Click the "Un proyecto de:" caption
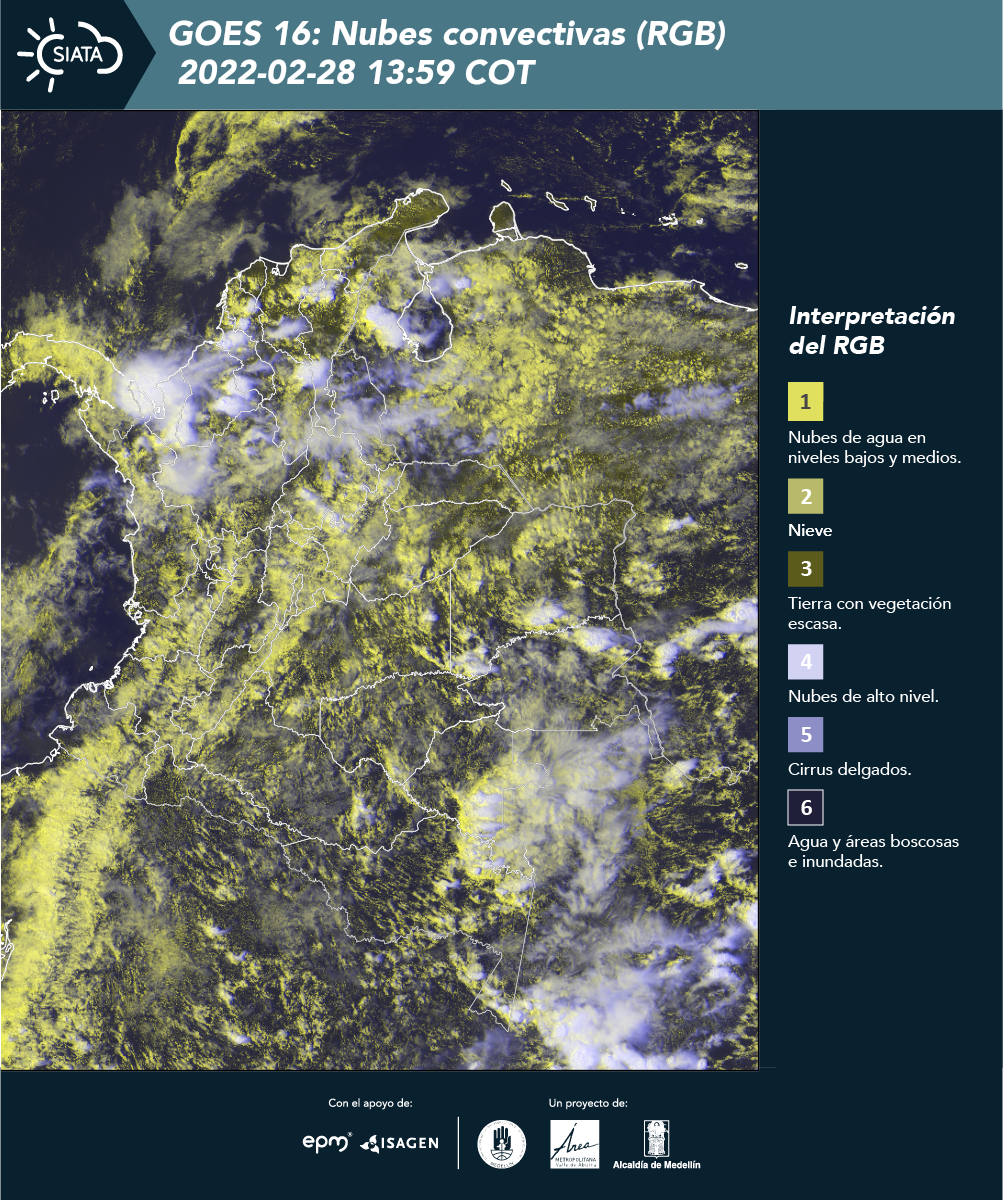The image size is (1003, 1200). (x=588, y=1103)
